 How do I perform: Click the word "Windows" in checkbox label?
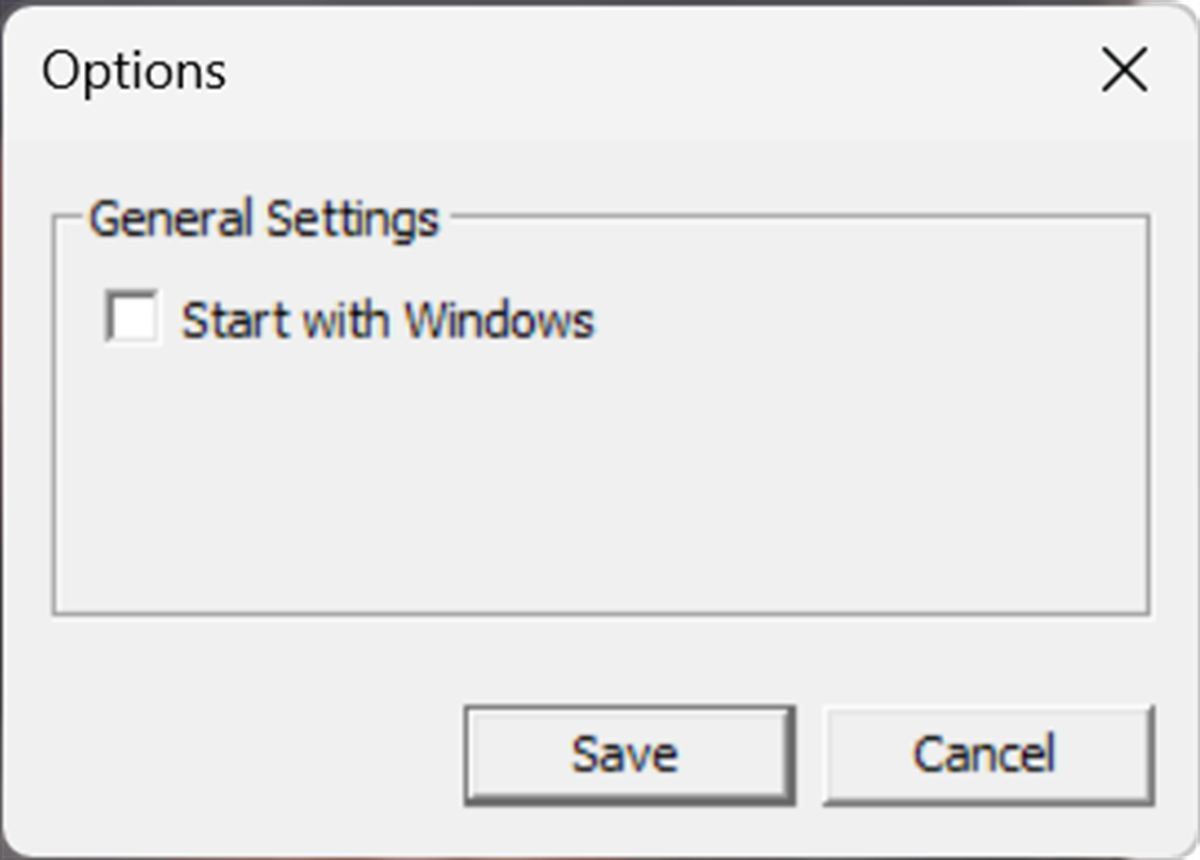coord(499,321)
